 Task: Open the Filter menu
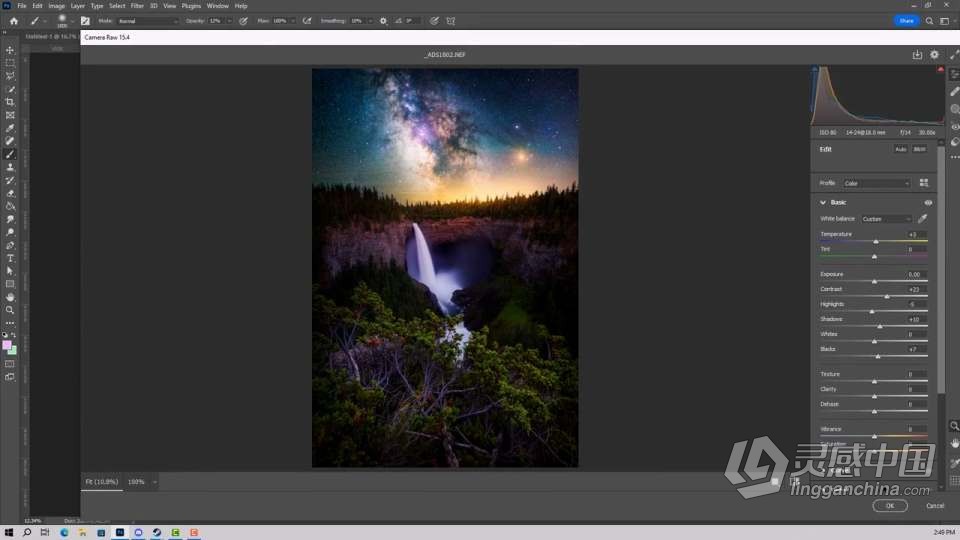137,6
